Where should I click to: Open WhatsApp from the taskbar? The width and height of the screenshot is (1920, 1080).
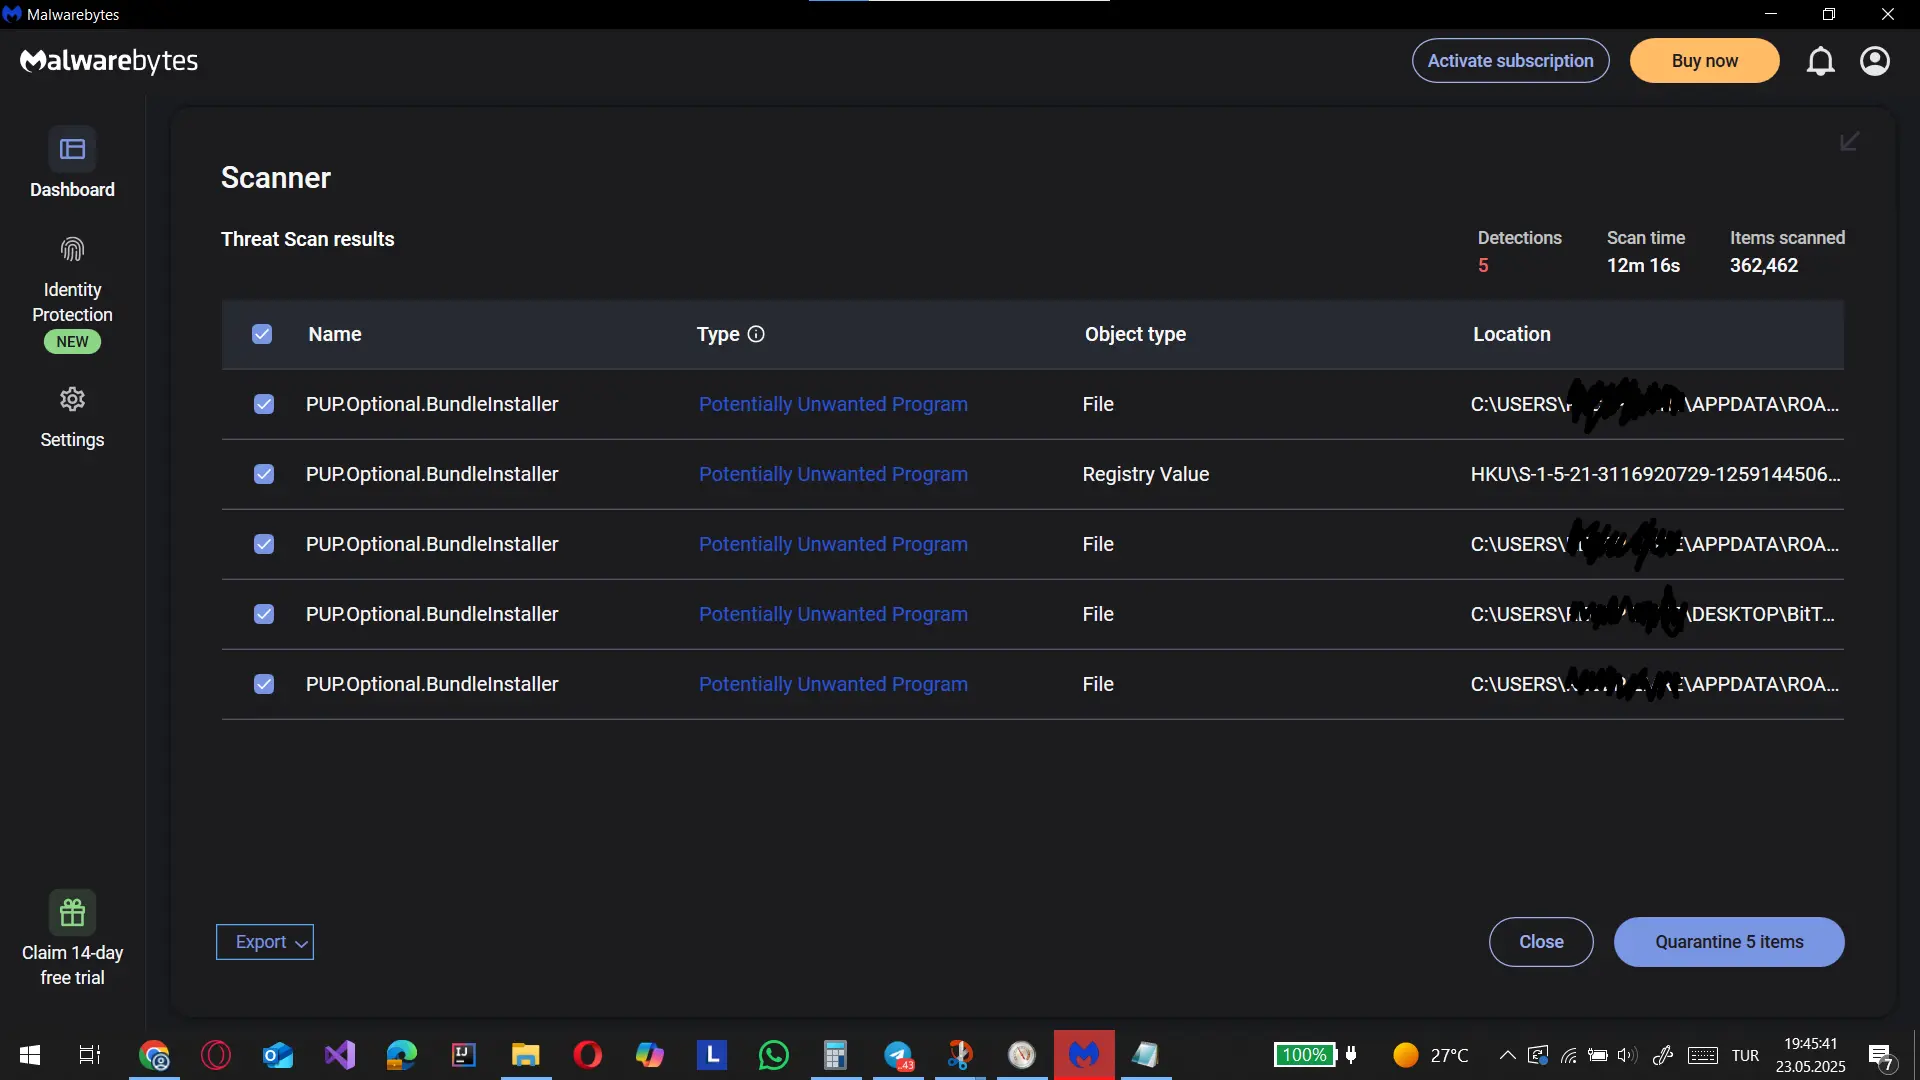click(774, 1055)
